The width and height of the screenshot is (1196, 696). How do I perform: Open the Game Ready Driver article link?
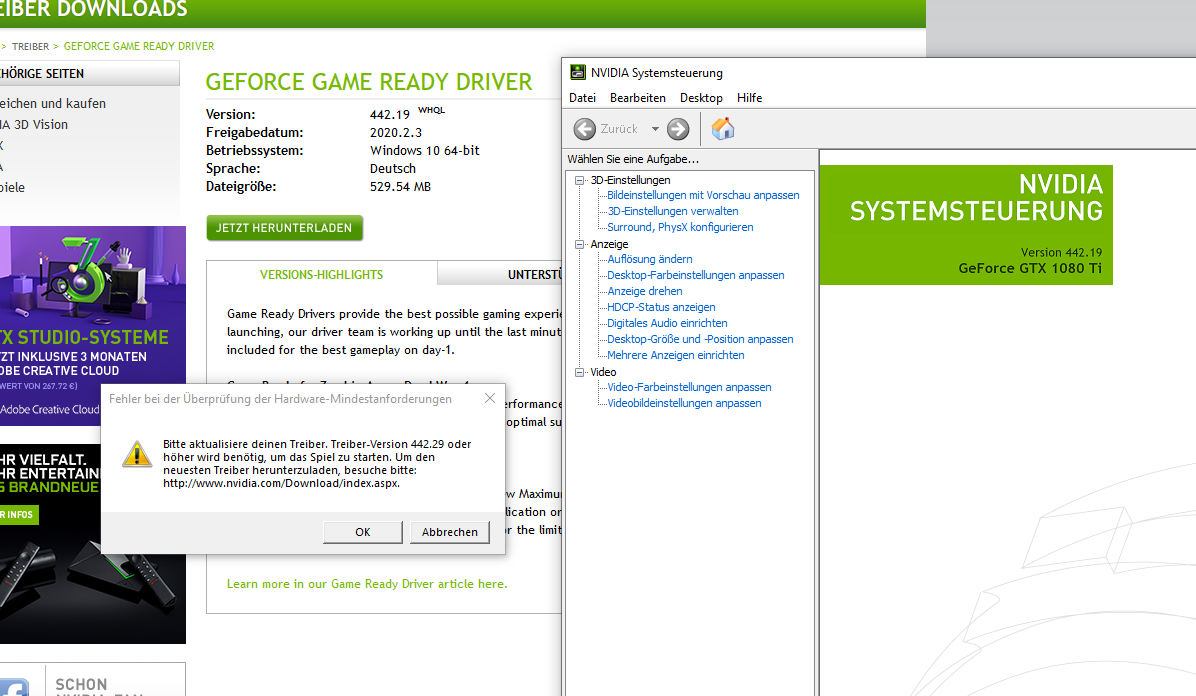point(367,584)
